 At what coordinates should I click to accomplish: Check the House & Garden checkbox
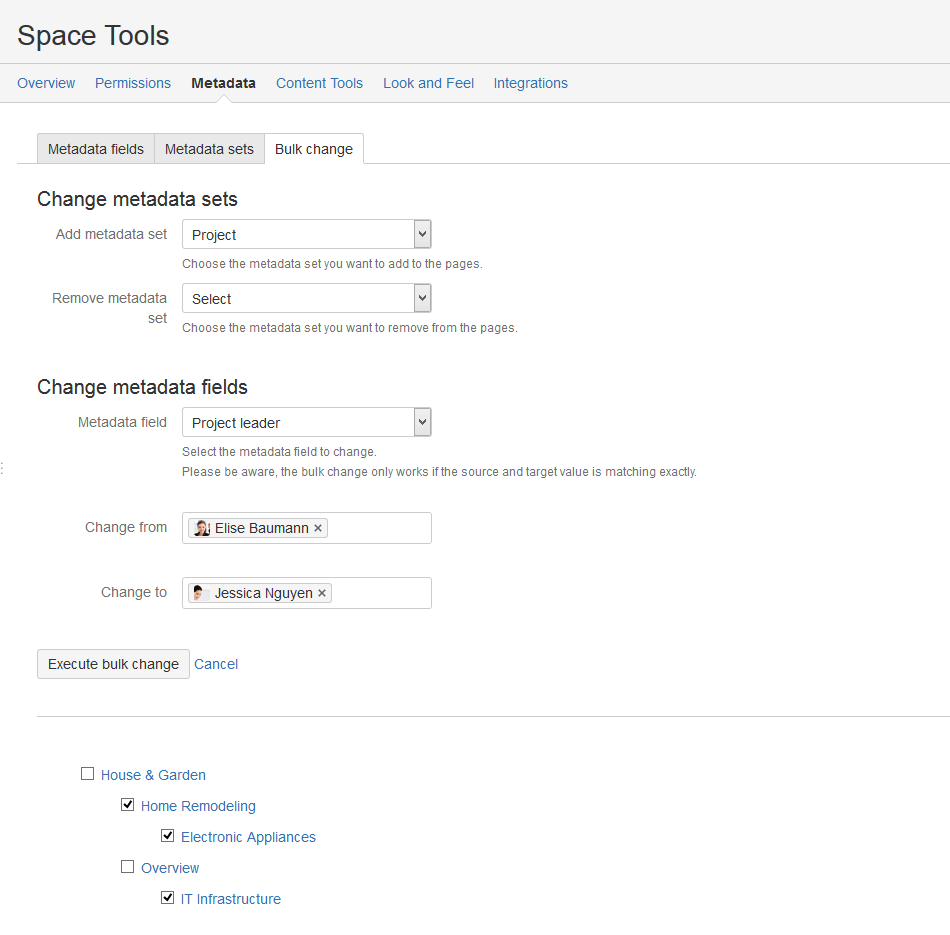88,774
